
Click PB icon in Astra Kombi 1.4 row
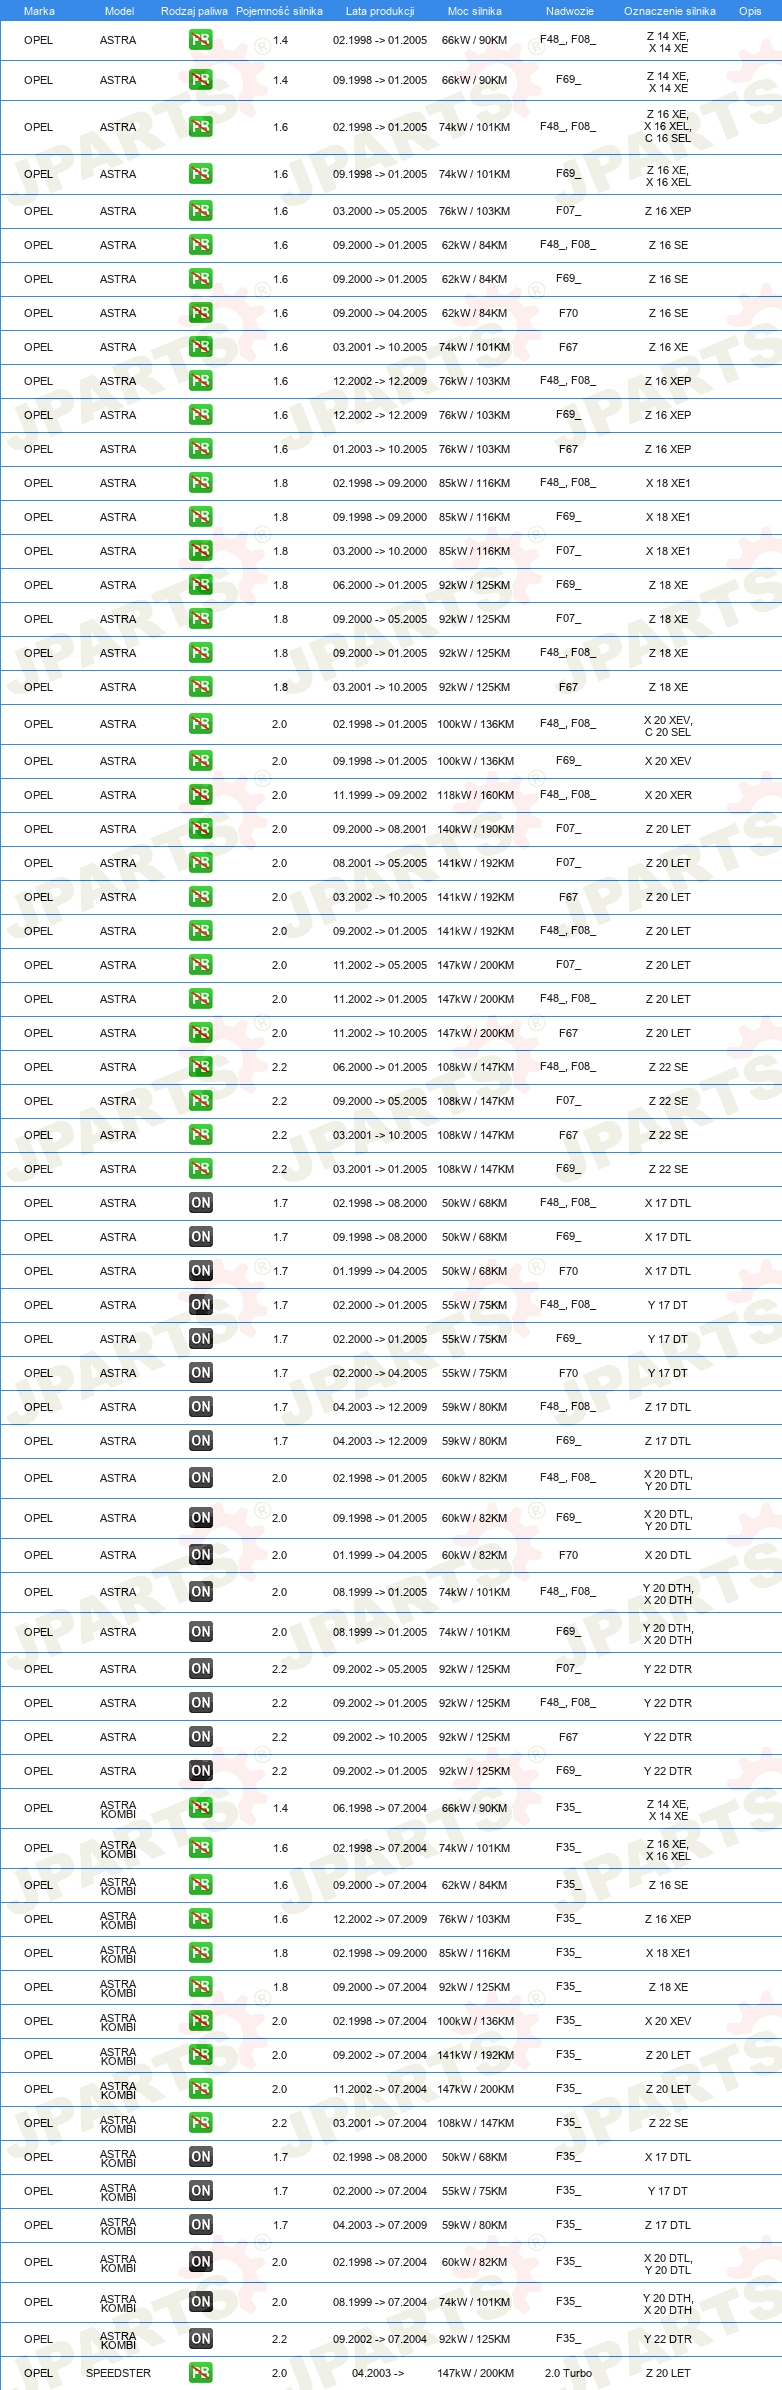pyautogui.click(x=200, y=1808)
